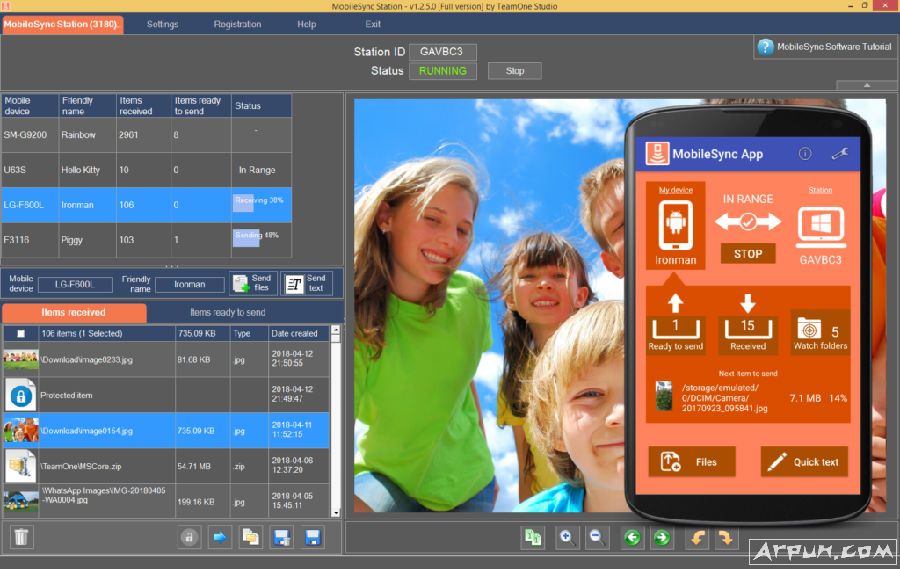The height and width of the screenshot is (569, 900).
Task: Click the trash delete icon
Action: 21,537
